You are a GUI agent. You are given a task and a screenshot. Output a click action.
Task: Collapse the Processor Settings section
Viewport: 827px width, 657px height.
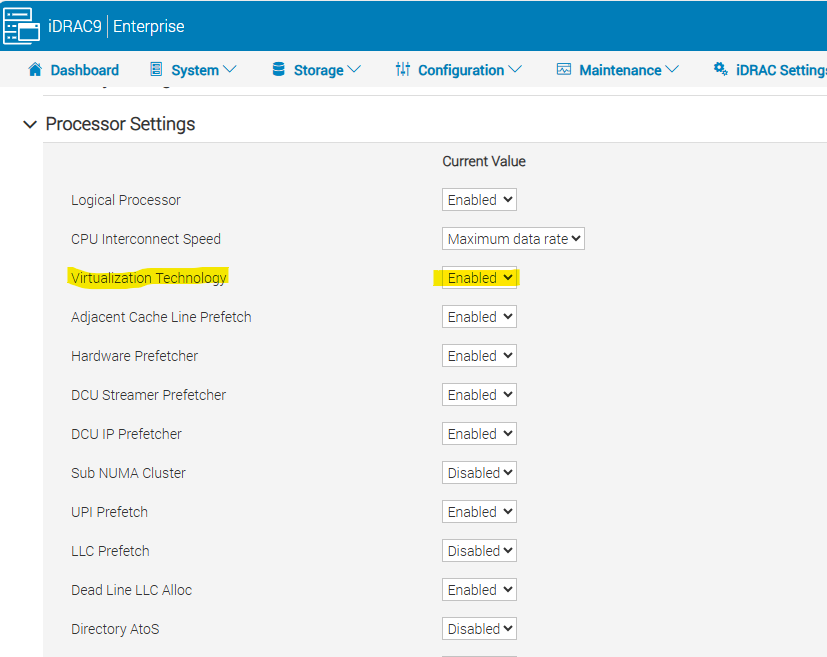tap(29, 124)
